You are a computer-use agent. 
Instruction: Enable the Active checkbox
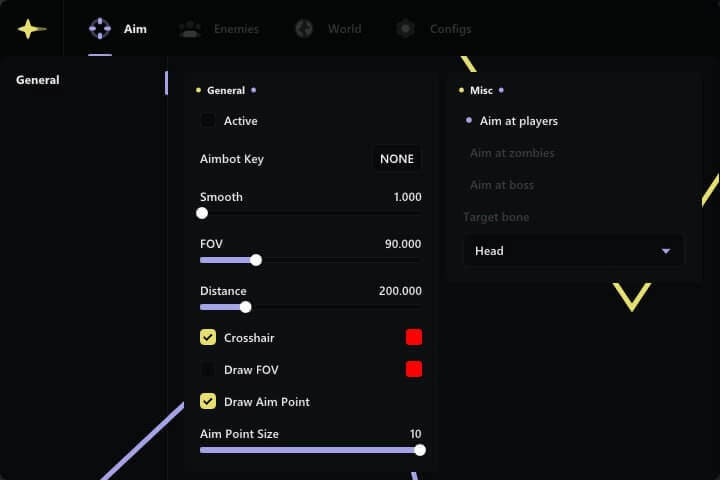click(x=208, y=121)
